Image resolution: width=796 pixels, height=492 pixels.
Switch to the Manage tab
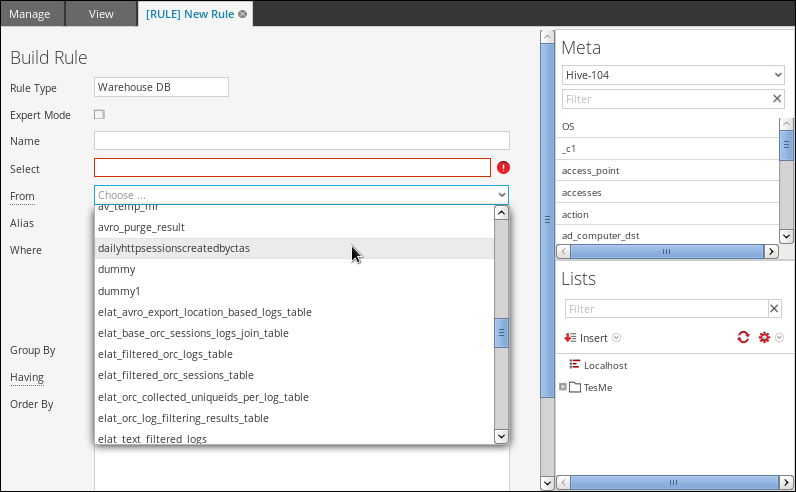pos(30,14)
